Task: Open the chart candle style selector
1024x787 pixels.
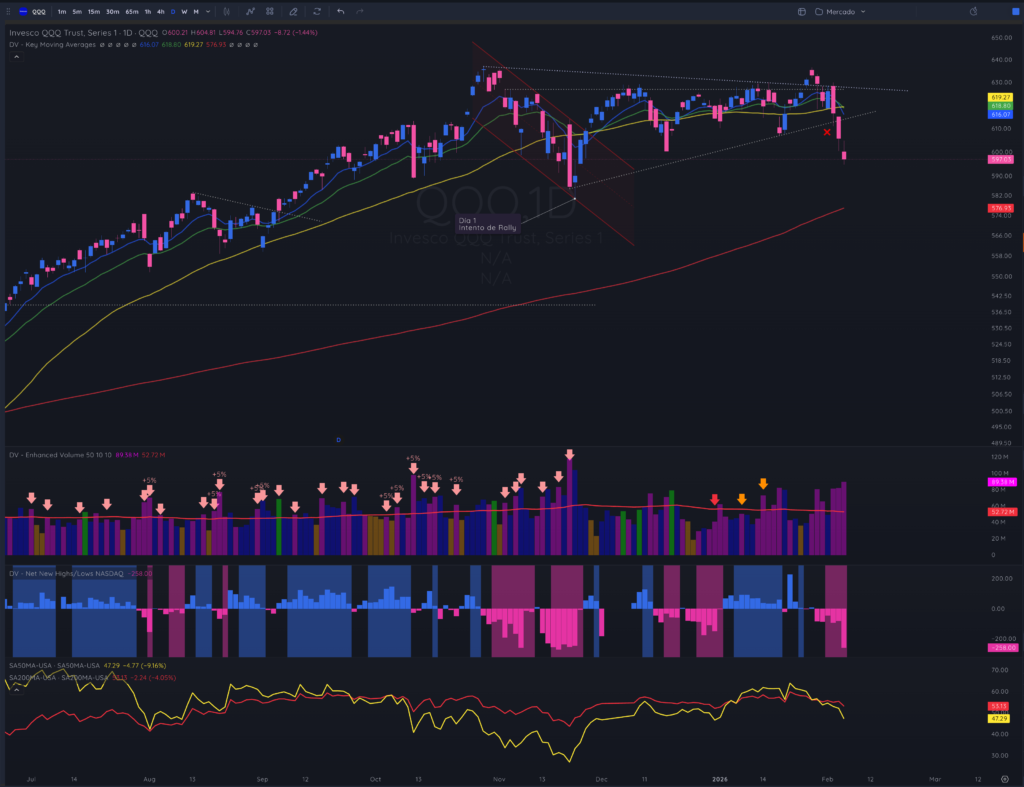Action: click(x=227, y=11)
